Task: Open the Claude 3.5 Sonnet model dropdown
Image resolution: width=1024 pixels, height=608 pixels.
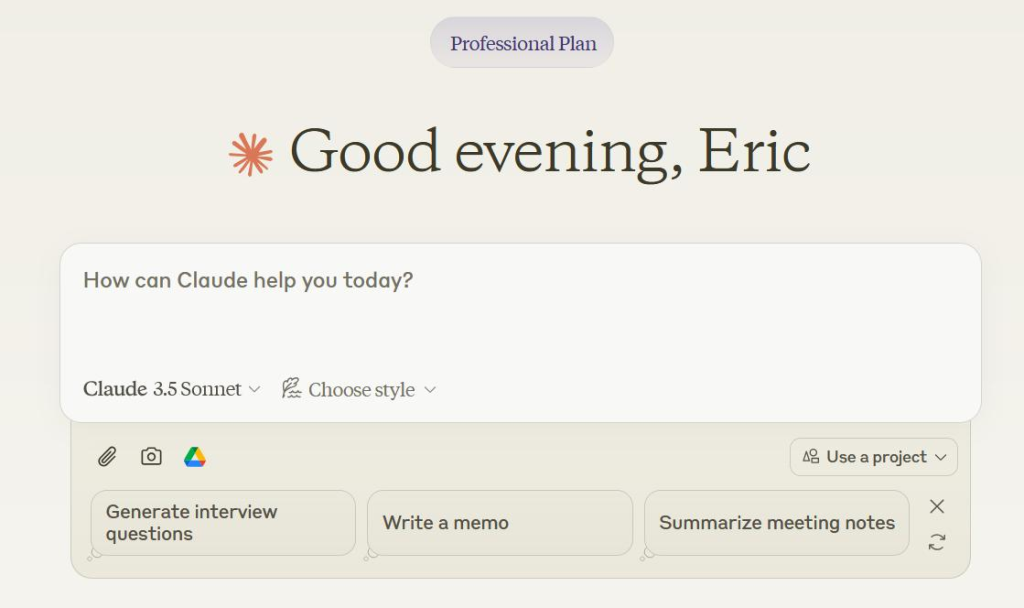Action: (172, 389)
